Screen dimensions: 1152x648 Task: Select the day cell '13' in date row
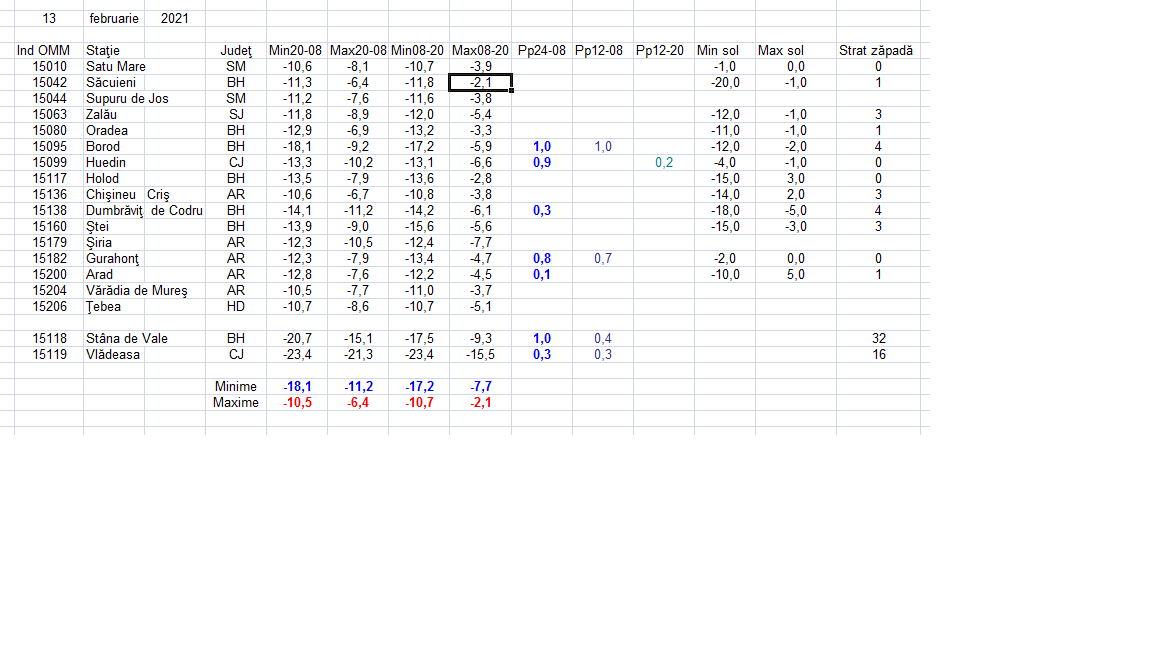[49, 18]
